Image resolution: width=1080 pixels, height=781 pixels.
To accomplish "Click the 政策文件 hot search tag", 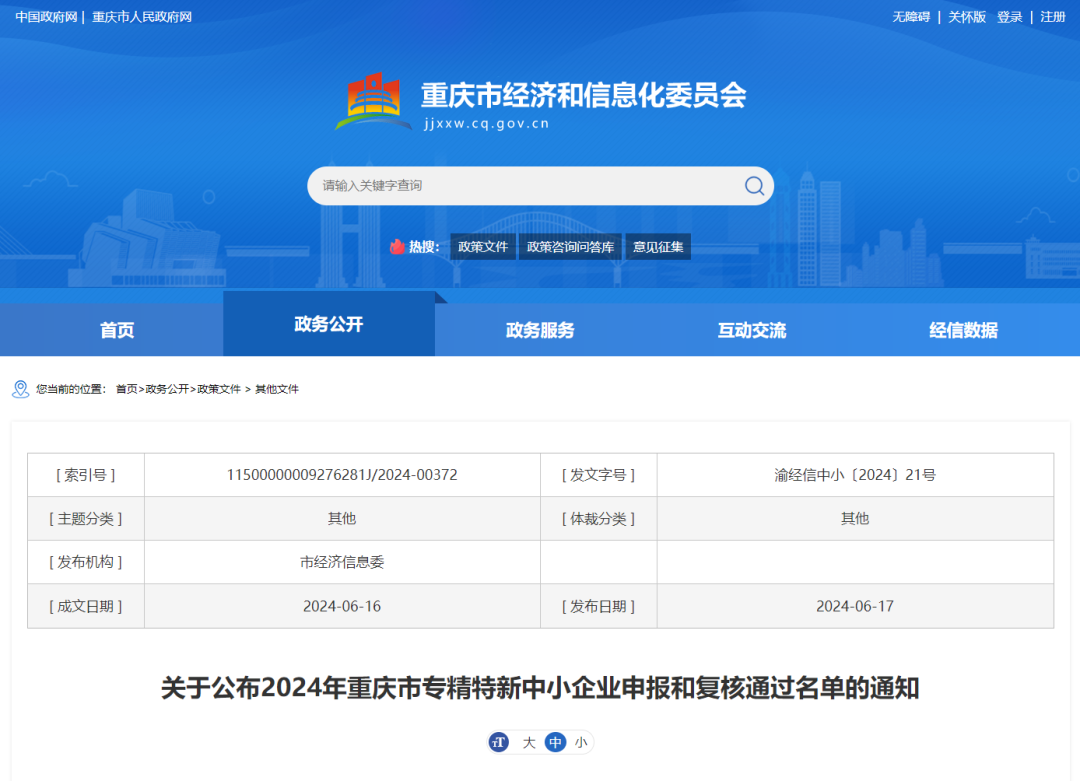I will 483,247.
